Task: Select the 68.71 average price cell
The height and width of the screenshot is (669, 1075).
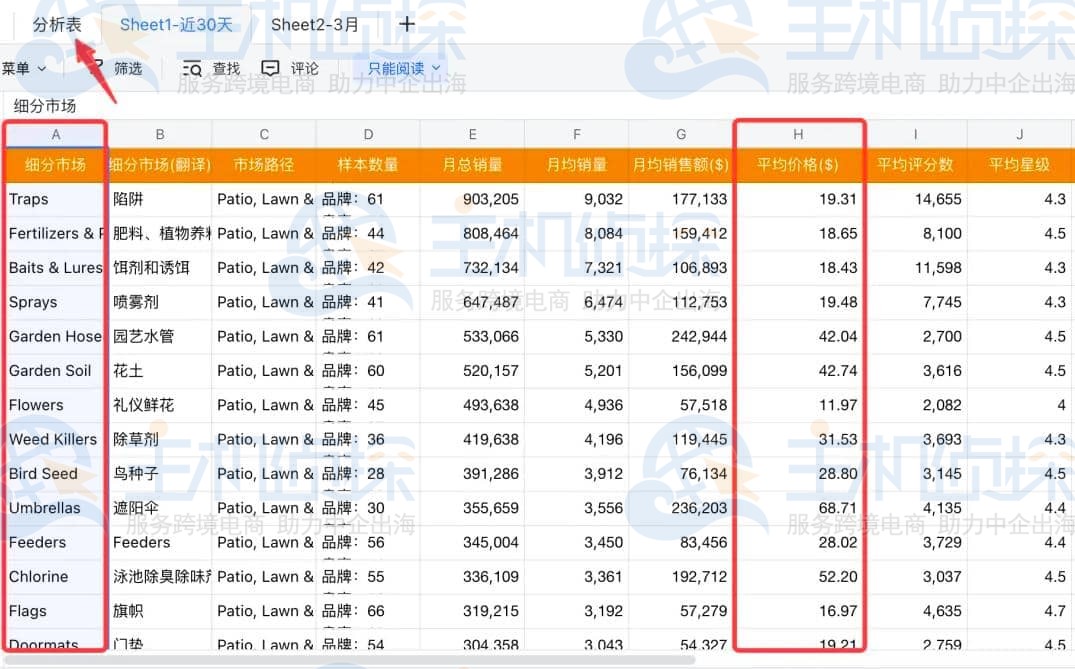Action: pos(798,508)
